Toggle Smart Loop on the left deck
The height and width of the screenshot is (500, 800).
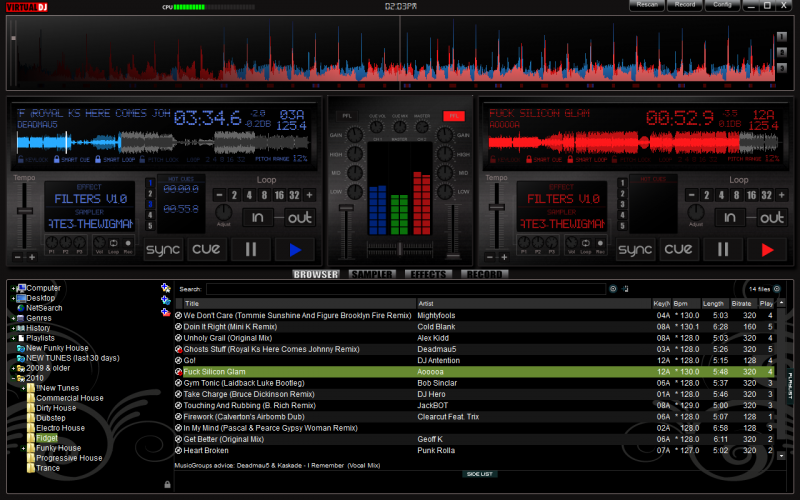115,160
